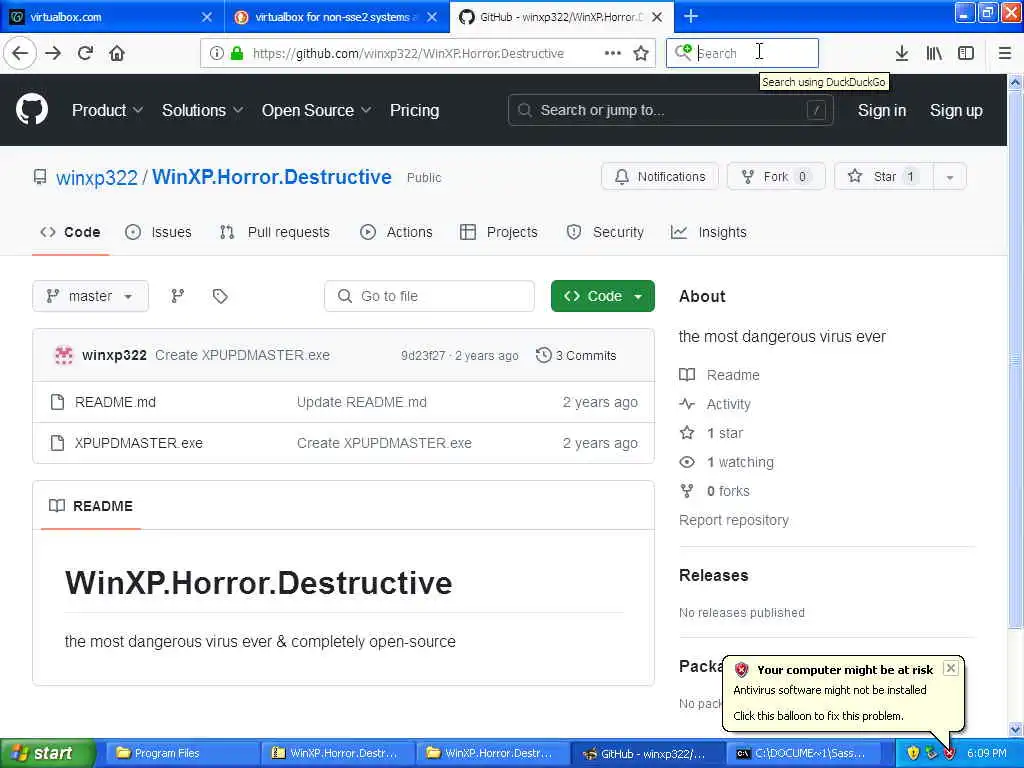This screenshot has width=1024, height=768.
Task: Click the yellow security shield tray icon
Action: click(x=913, y=753)
